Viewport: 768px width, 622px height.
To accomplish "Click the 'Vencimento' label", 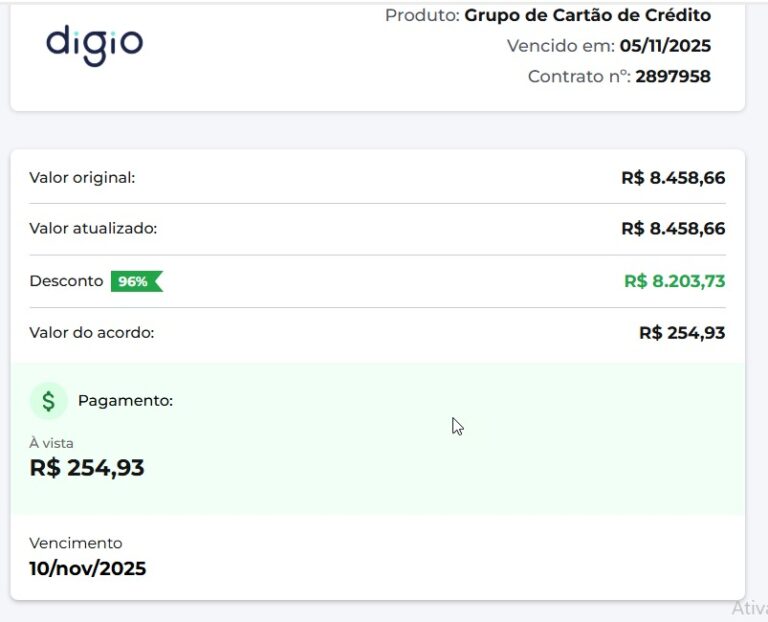I will (x=76, y=543).
